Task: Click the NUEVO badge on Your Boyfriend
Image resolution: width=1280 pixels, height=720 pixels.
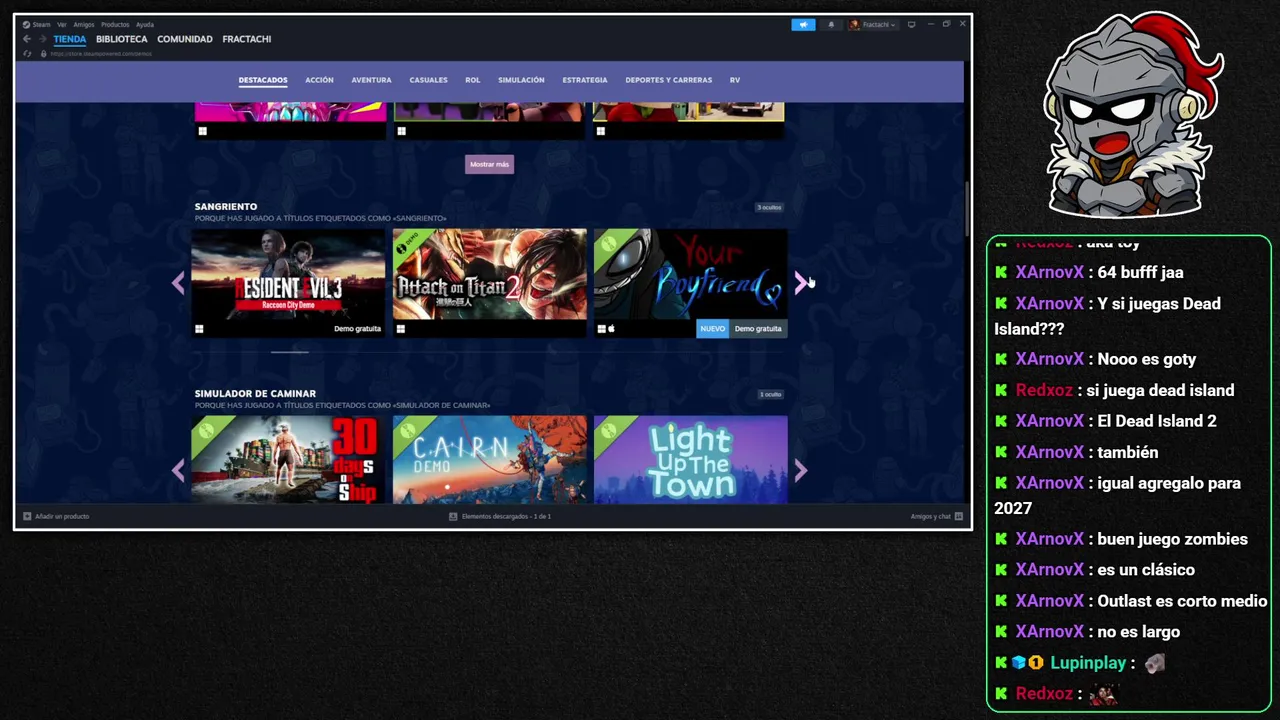Action: 712,329
